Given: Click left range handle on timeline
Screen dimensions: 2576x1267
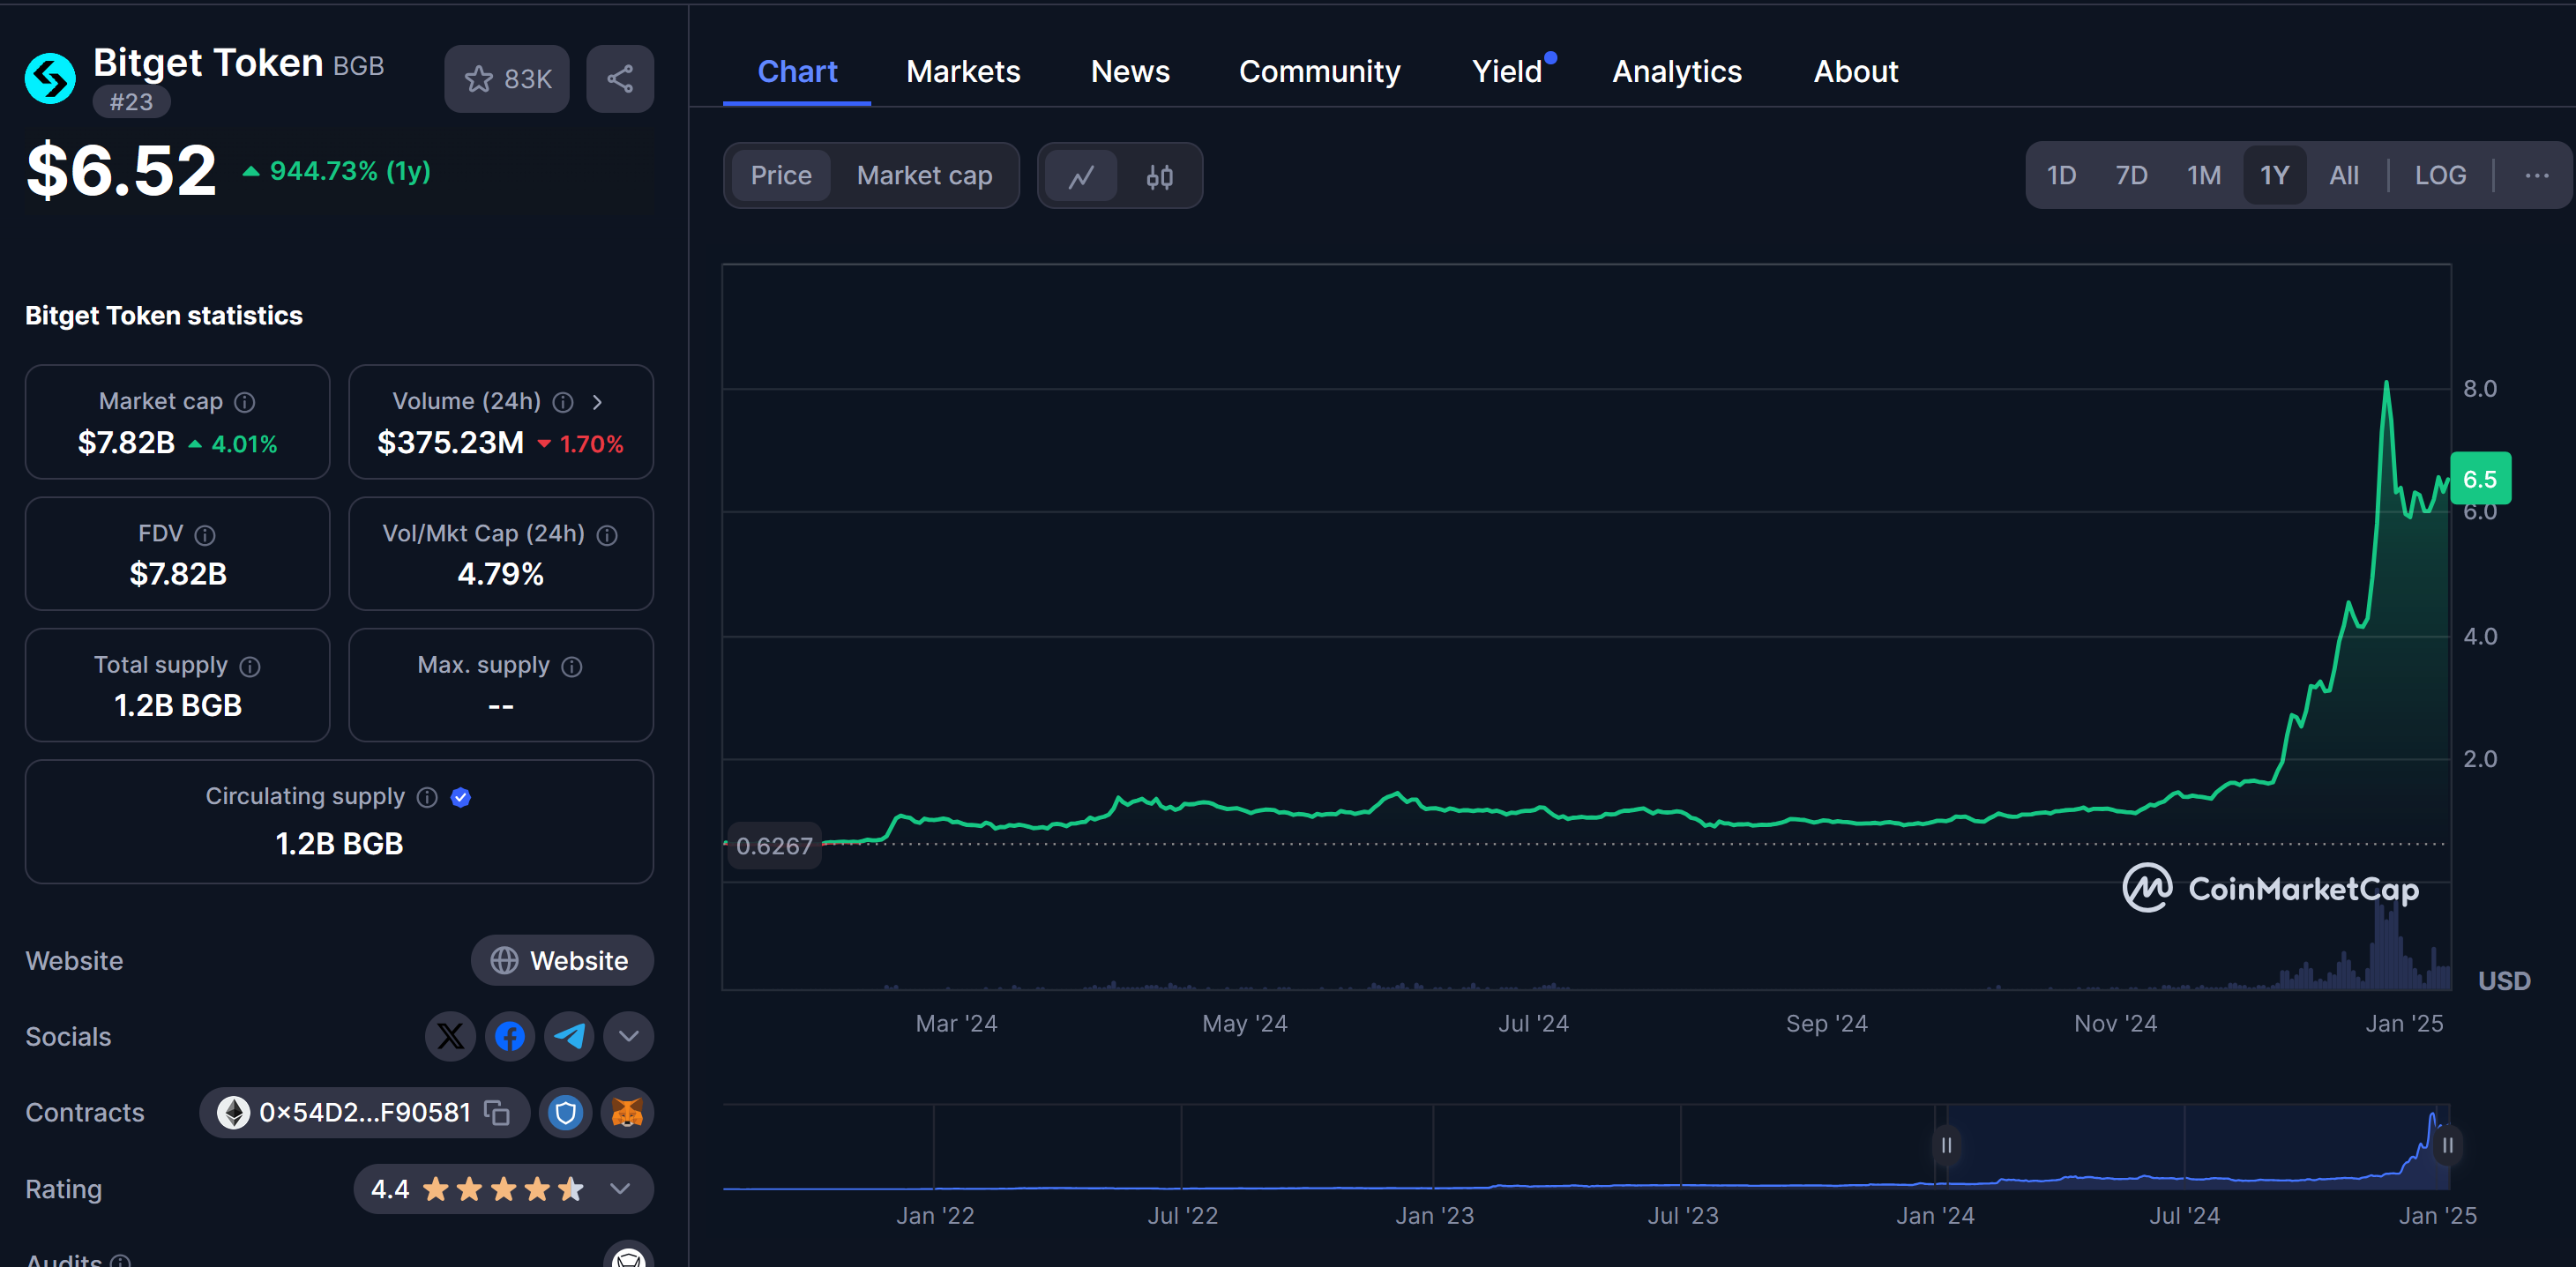Looking at the screenshot, I should click(1946, 1145).
